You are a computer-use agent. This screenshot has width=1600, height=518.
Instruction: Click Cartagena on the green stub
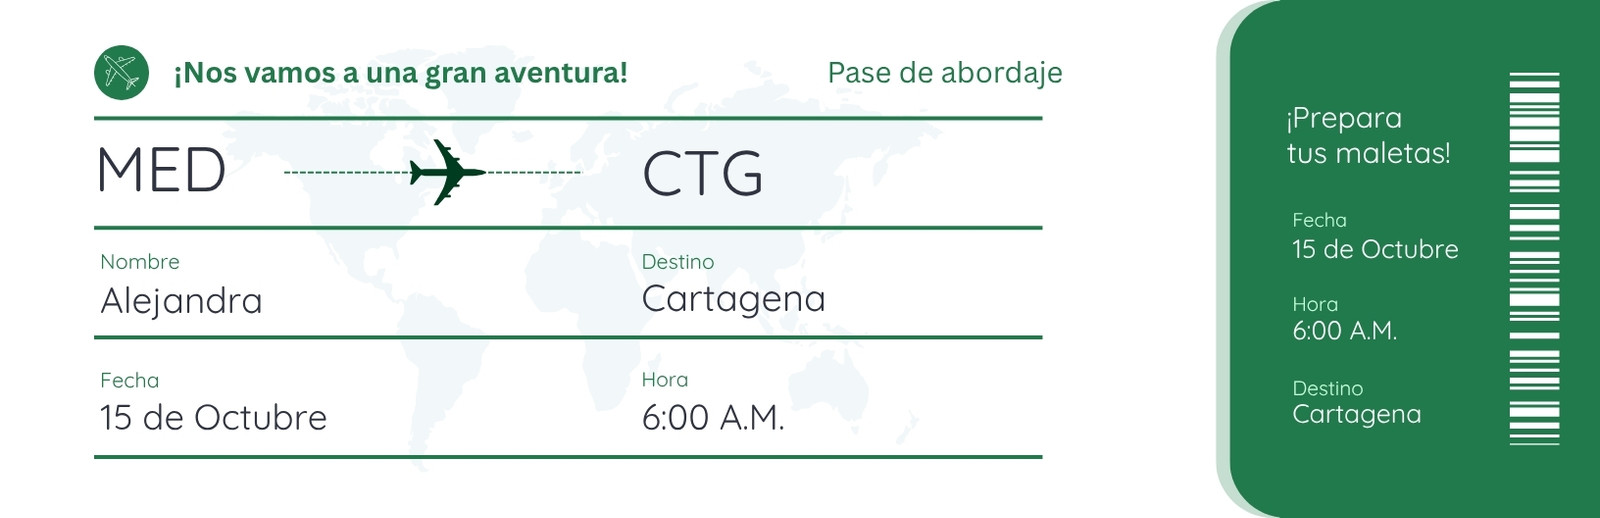1356,414
